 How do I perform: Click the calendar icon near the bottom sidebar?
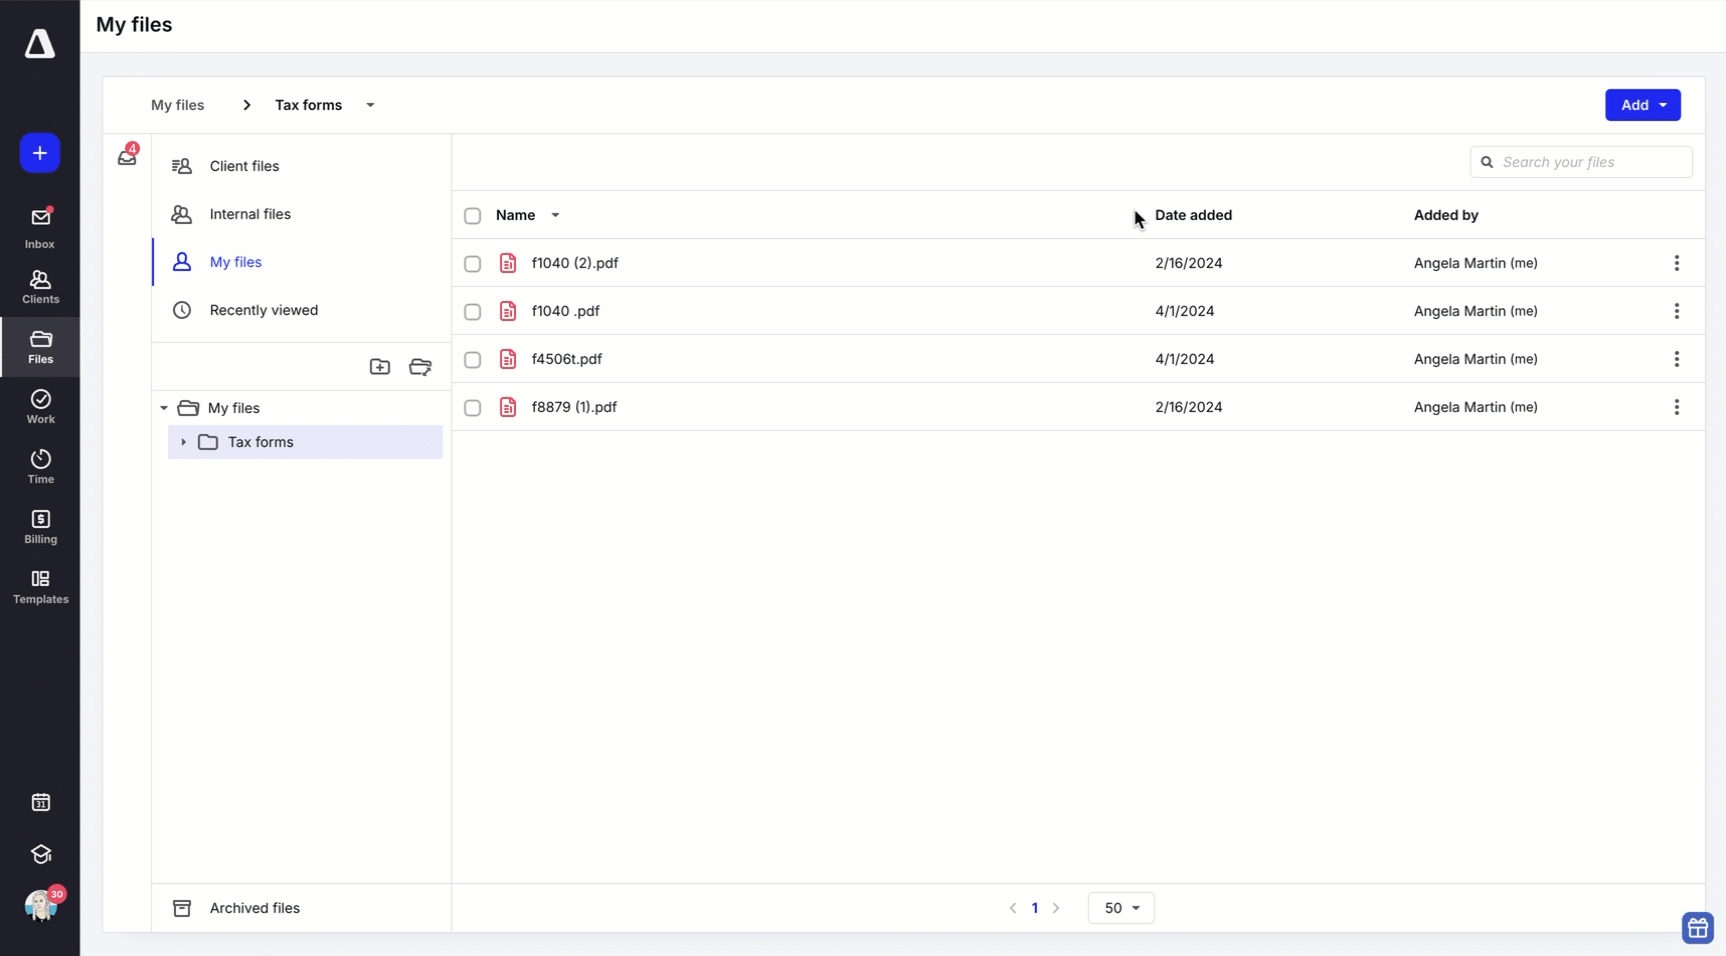click(x=40, y=802)
